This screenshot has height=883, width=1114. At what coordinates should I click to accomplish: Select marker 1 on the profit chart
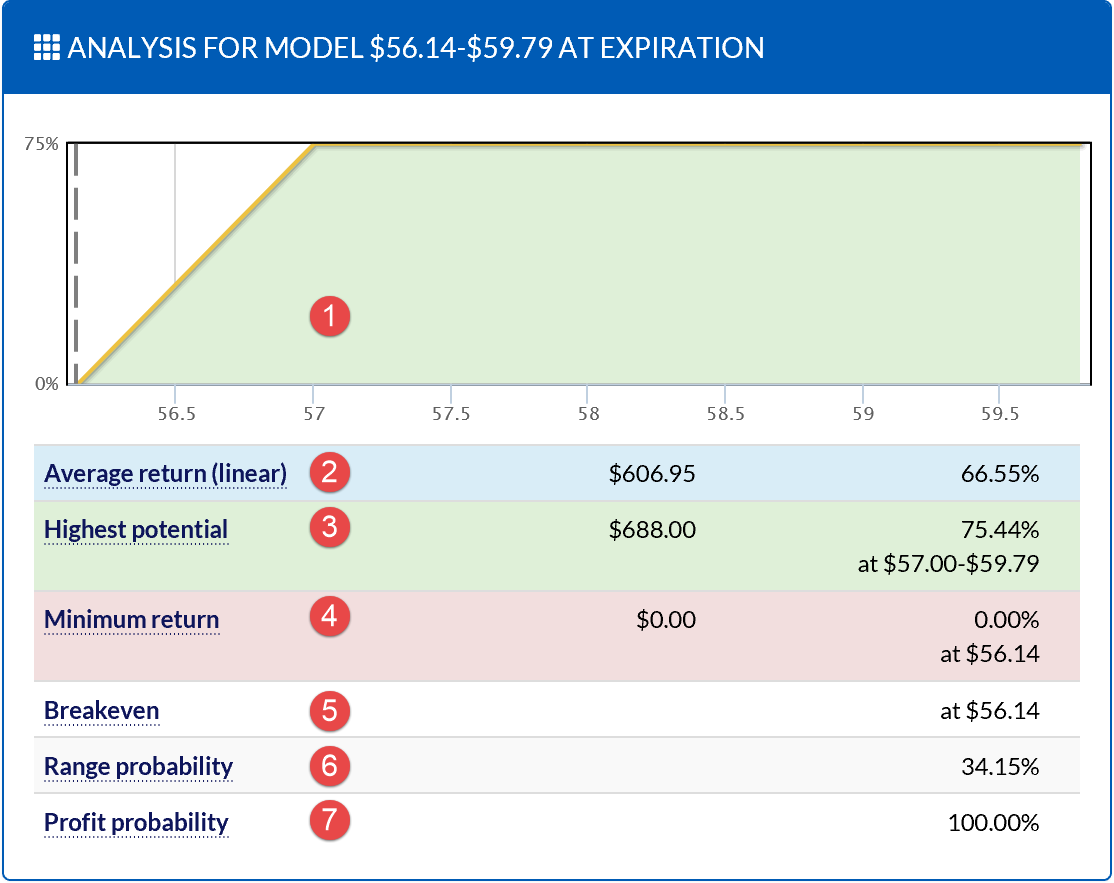pos(328,316)
